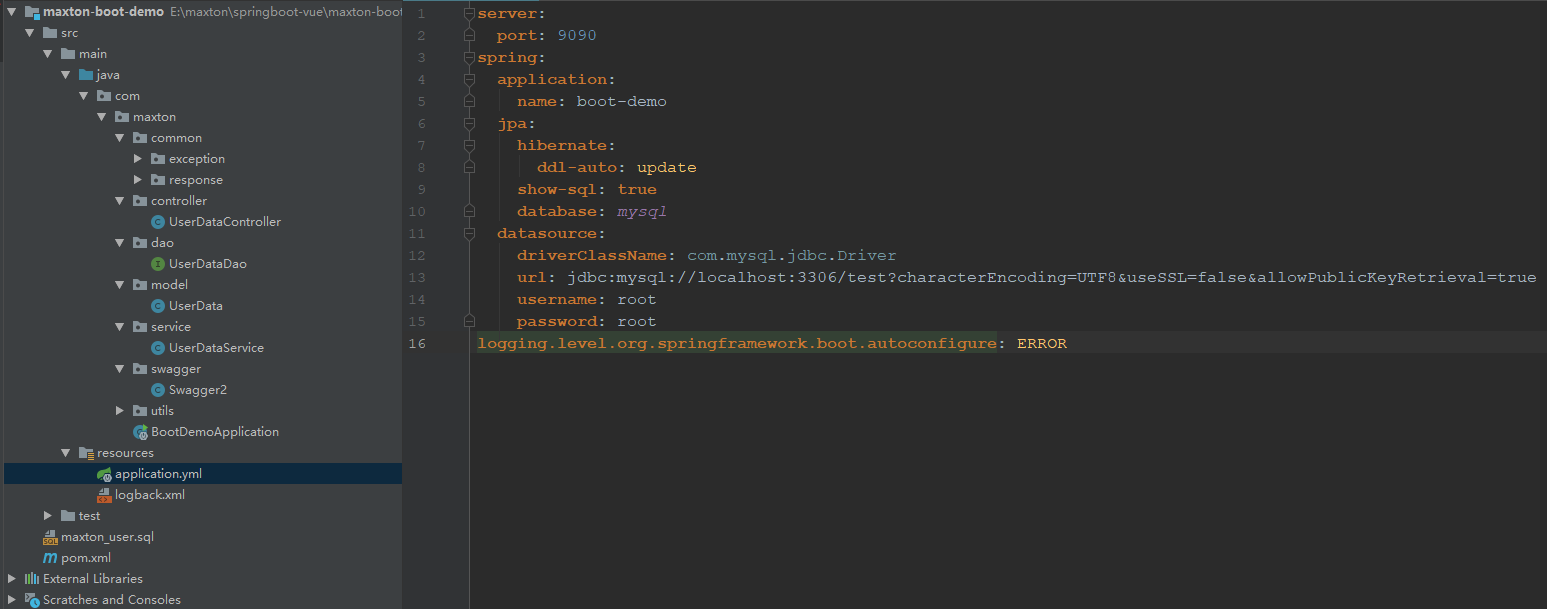The height and width of the screenshot is (609, 1547).
Task: Fold the jpa block at line 6
Action: 469,124
